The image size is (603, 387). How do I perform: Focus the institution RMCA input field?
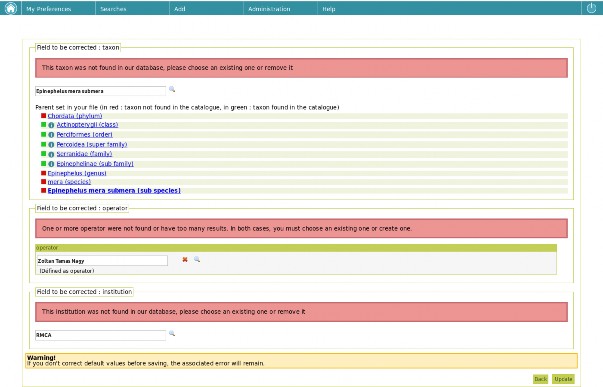coord(100,335)
